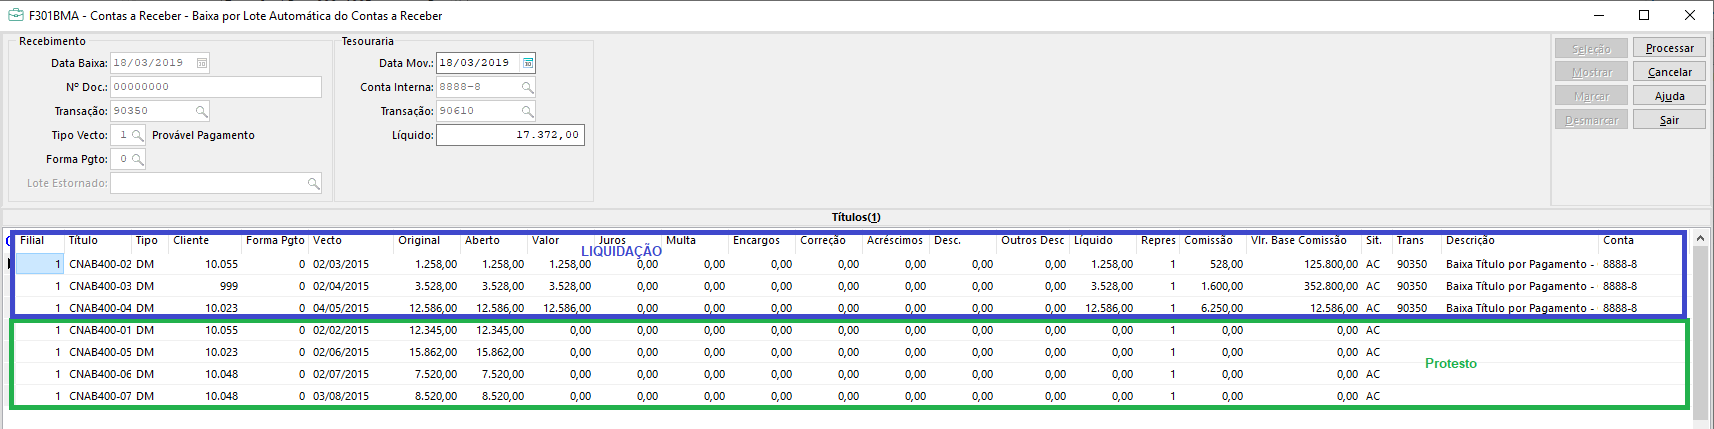Select title row CNAB400-07

[850, 396]
